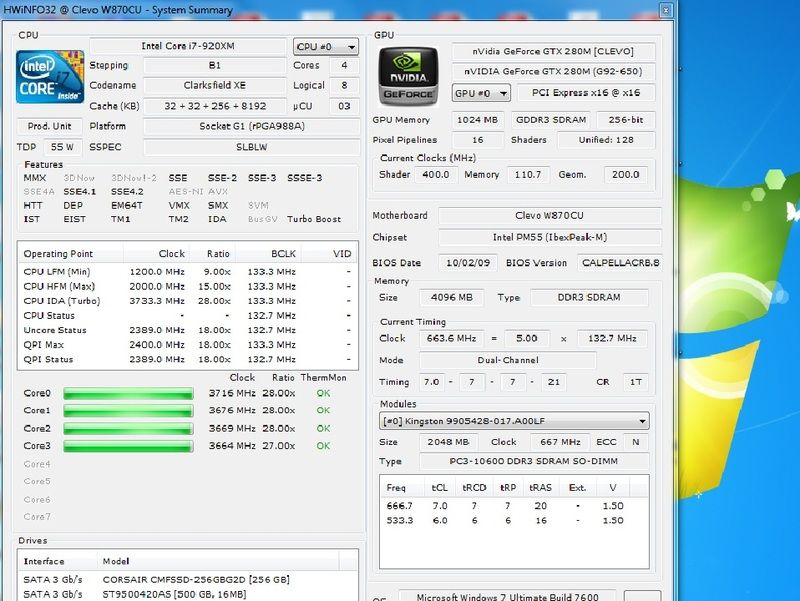This screenshot has width=800, height=601.
Task: Select the CPU IDA (Turbo) row
Action: point(187,301)
